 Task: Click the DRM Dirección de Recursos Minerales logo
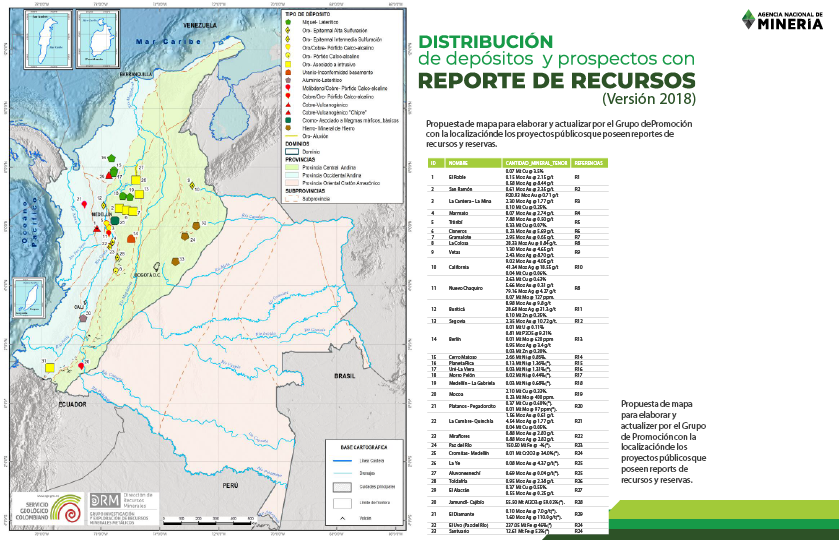point(124,507)
